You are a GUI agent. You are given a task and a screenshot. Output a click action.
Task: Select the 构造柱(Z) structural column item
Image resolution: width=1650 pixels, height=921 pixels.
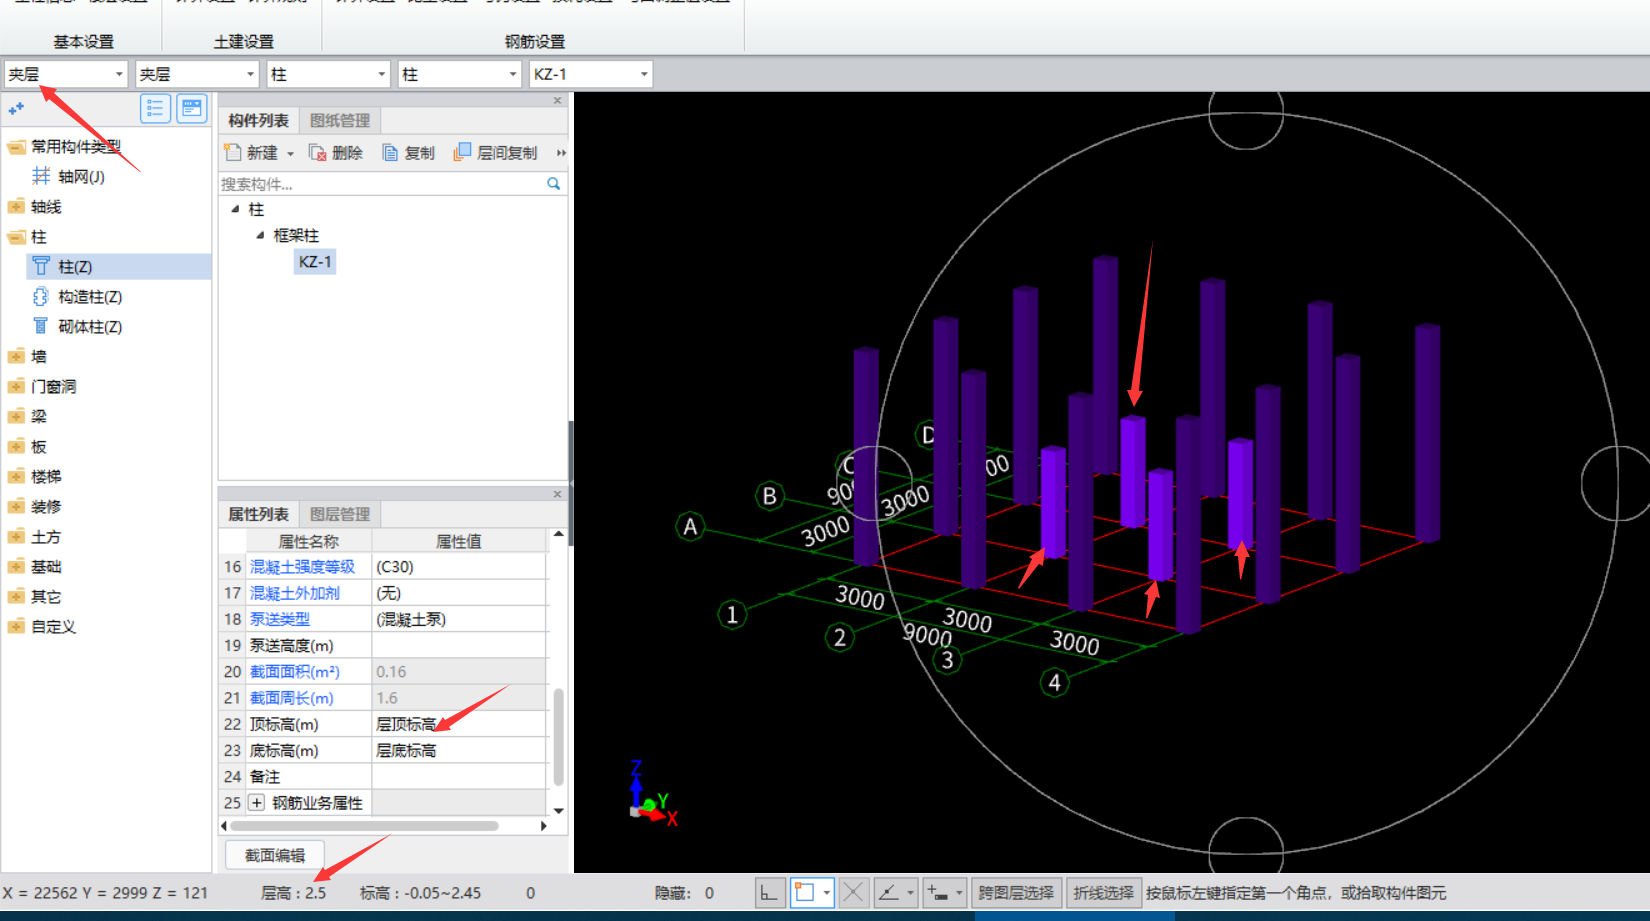coord(77,296)
